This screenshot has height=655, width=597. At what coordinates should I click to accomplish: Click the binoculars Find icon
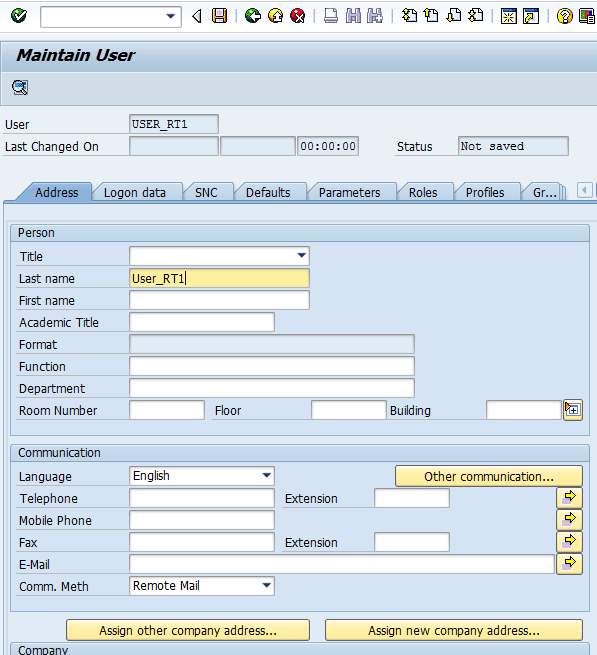353,16
